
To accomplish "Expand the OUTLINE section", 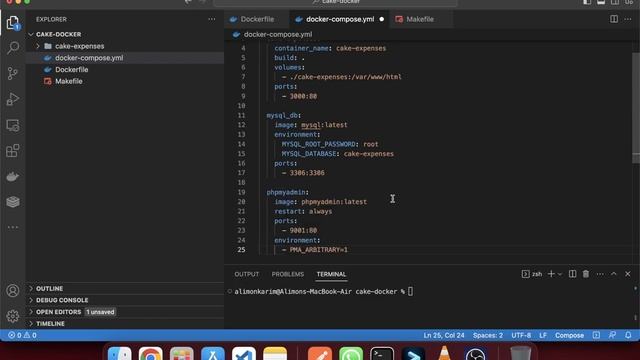I will point(49,289).
